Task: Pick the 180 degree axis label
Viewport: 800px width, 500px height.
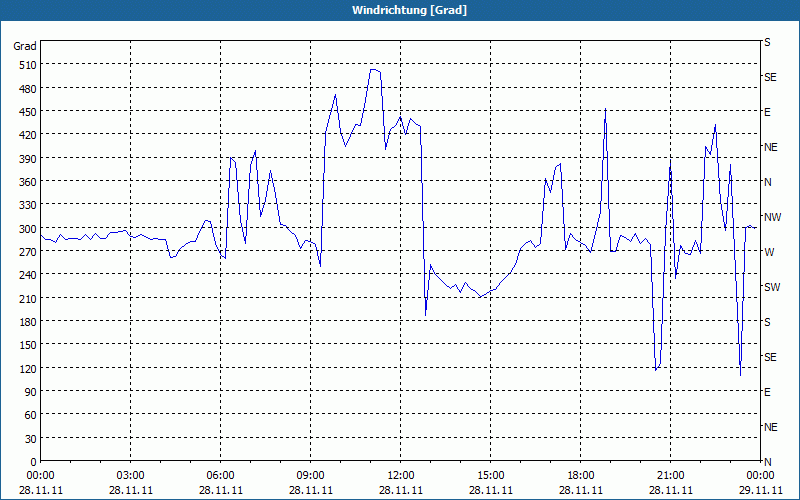Action: point(28,322)
